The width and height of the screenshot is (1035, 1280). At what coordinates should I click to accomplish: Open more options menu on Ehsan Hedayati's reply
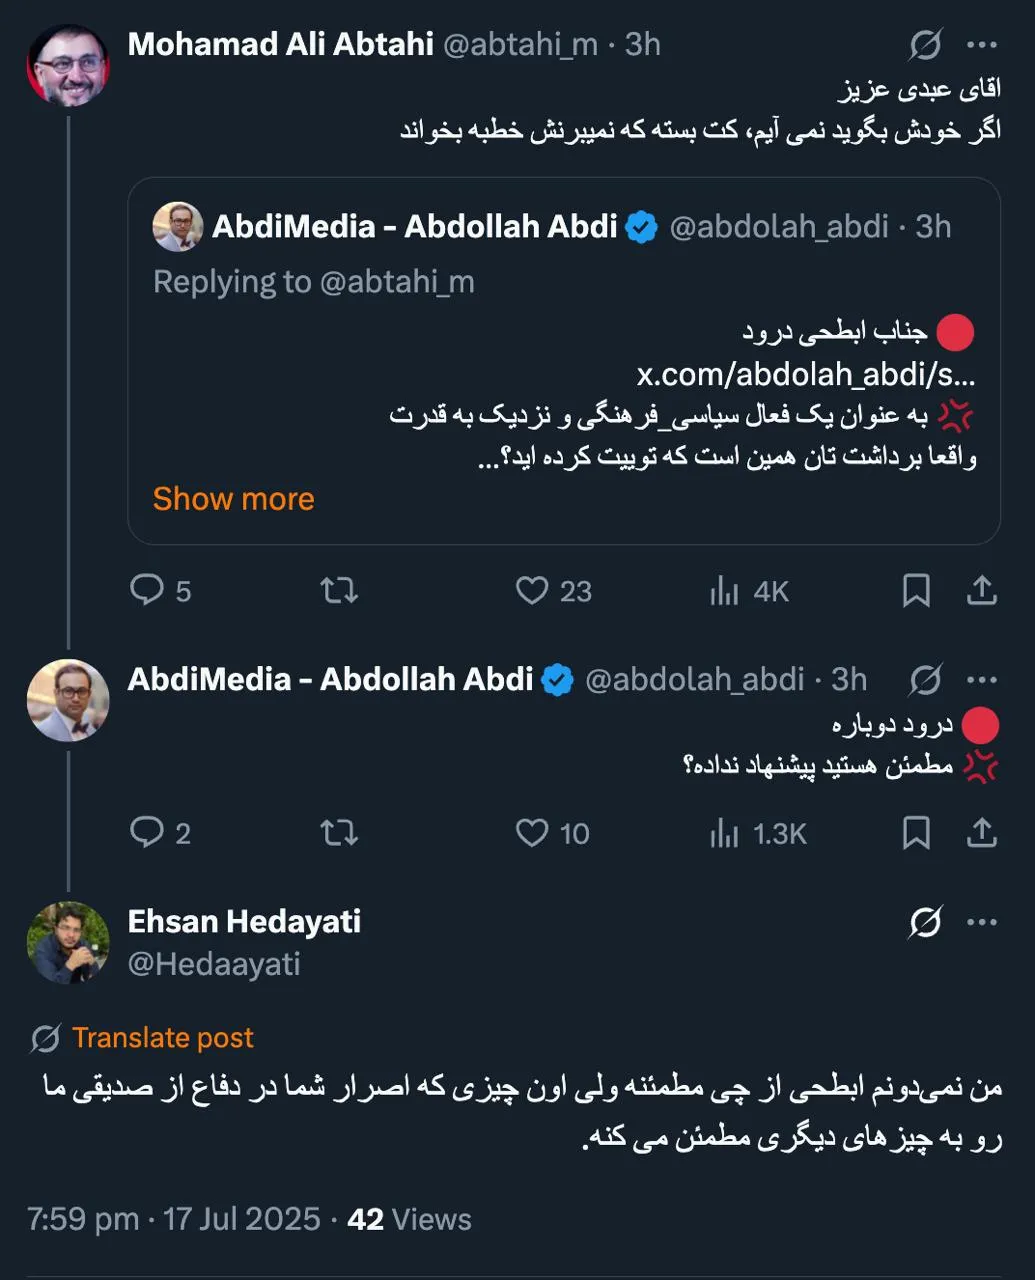983,921
